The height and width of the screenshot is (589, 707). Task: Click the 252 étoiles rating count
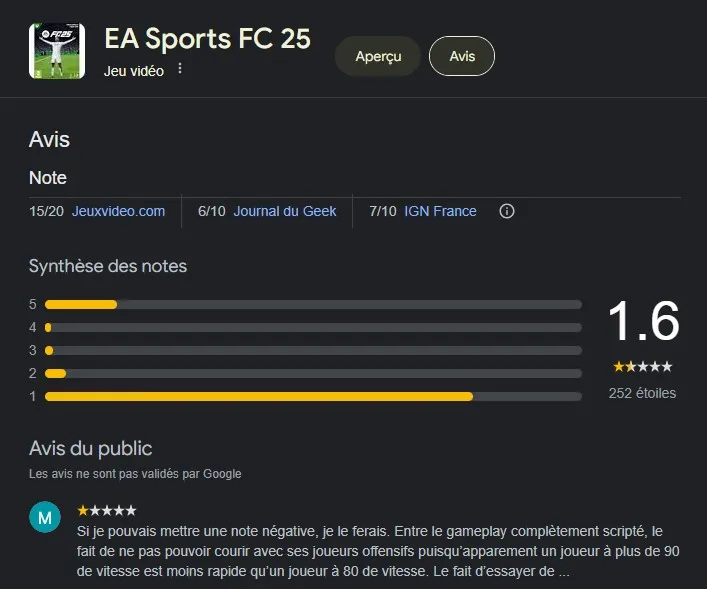pos(642,393)
